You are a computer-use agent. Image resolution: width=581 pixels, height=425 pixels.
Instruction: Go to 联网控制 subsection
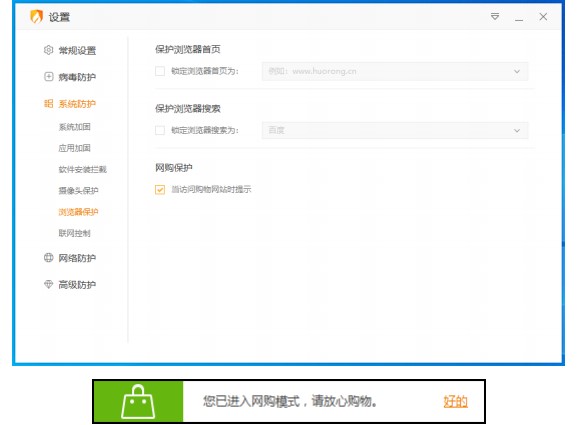(74, 233)
